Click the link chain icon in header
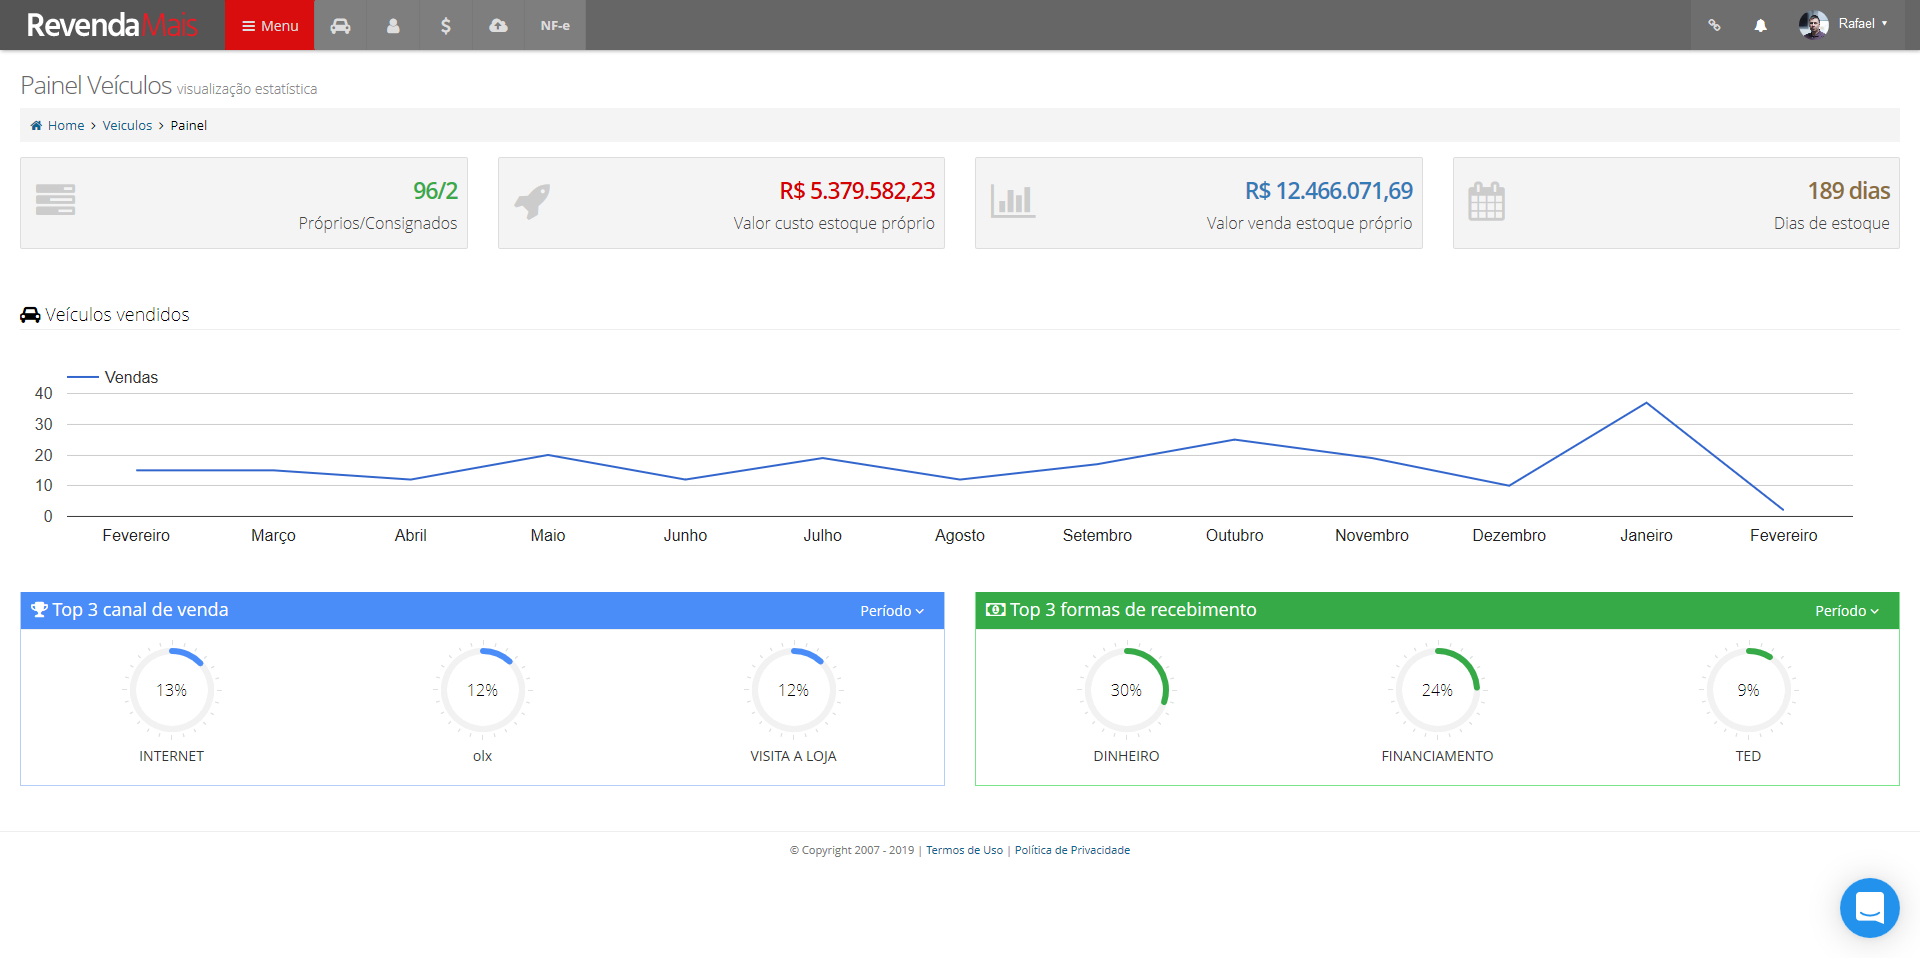This screenshot has height=958, width=1920. point(1714,25)
